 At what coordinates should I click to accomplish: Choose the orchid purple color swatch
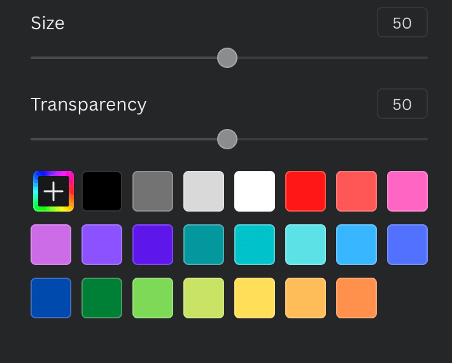pos(51,245)
